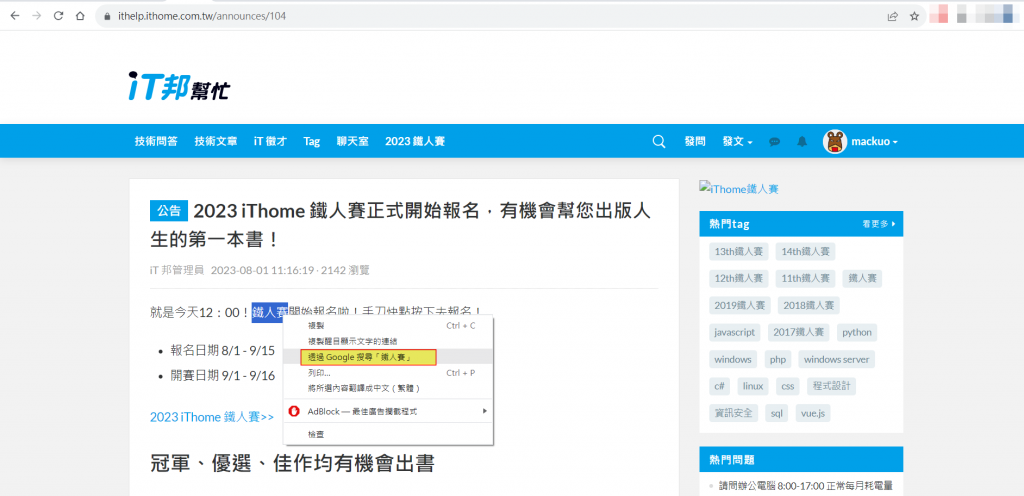Reload the page with the refresh icon
This screenshot has height=496, width=1024.
point(58,16)
